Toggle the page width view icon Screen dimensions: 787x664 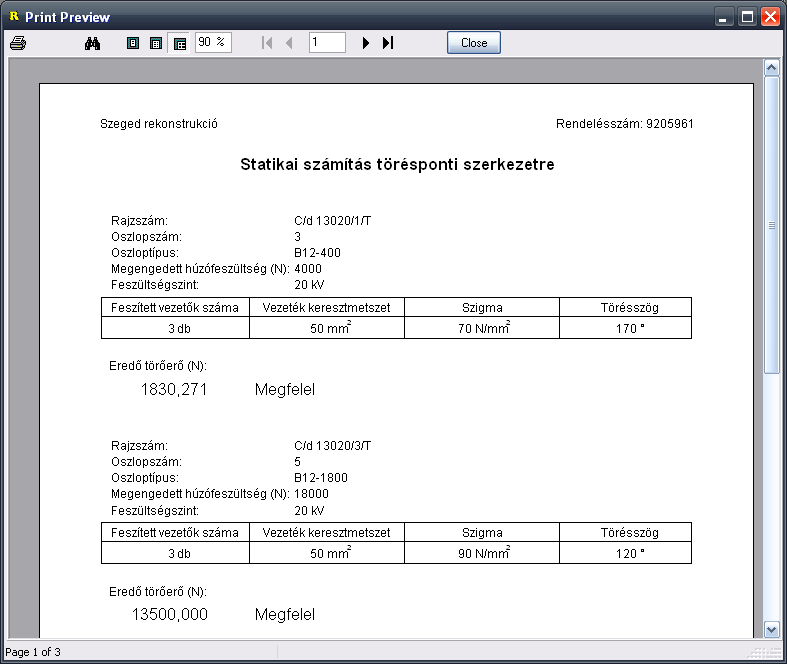pyautogui.click(x=179, y=43)
